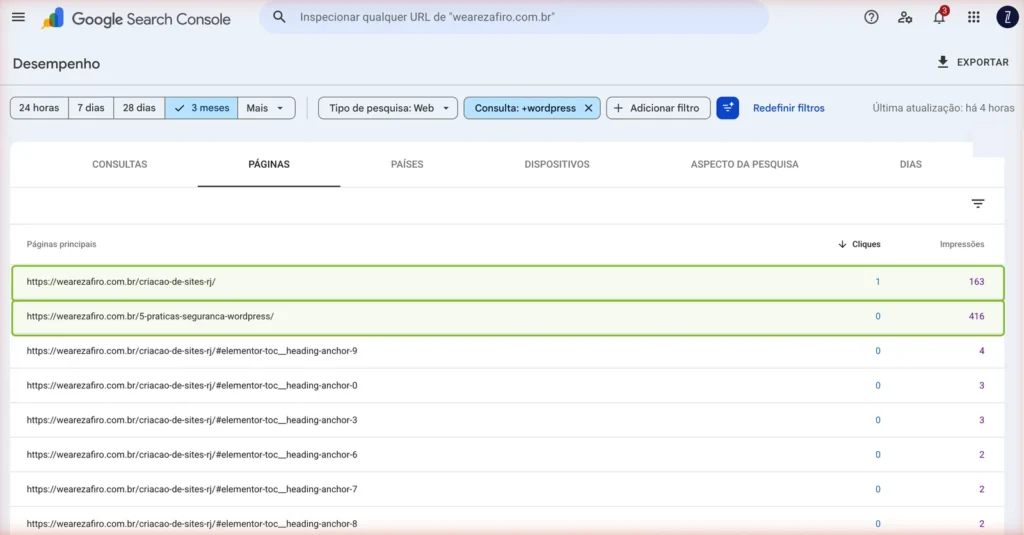Switch to the Páginas tab
This screenshot has height=535, width=1024.
(269, 165)
